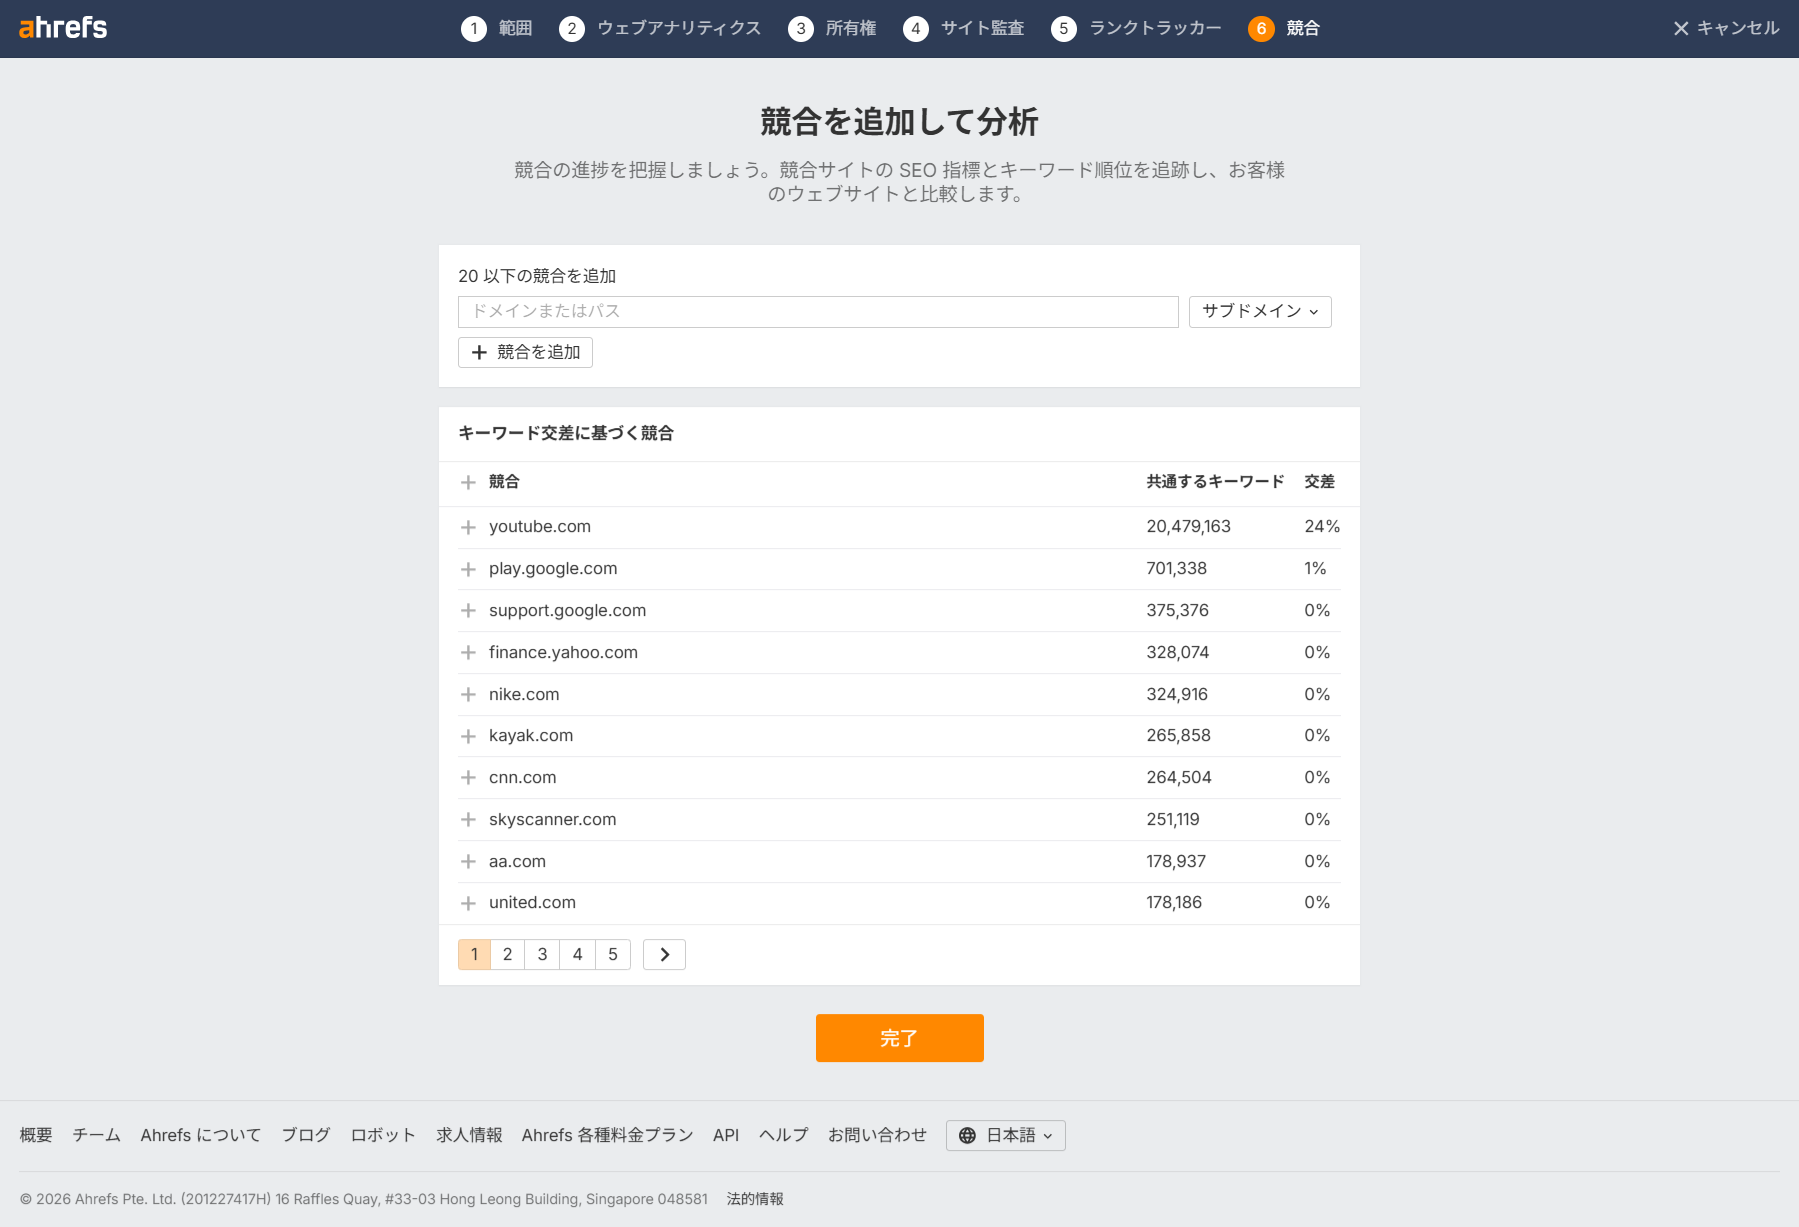The height and width of the screenshot is (1227, 1799).
Task: Click the globe icon near the language selector
Action: [966, 1135]
